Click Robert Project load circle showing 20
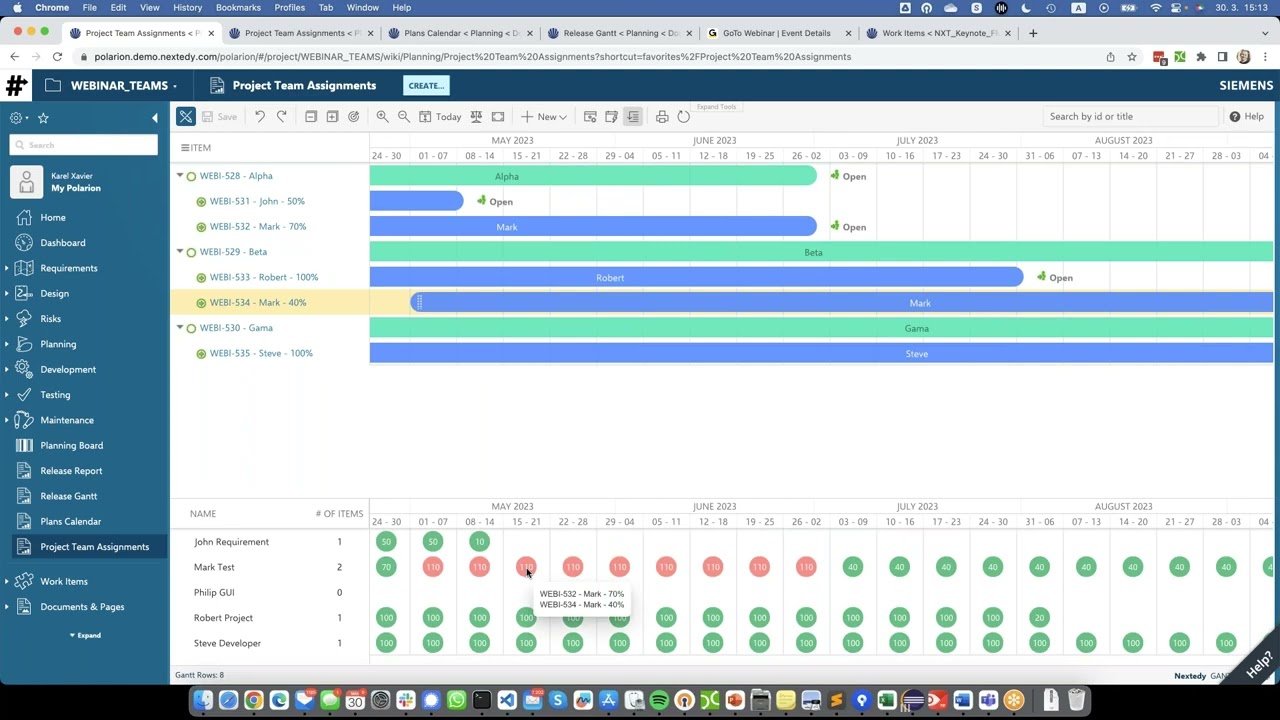 (1039, 618)
